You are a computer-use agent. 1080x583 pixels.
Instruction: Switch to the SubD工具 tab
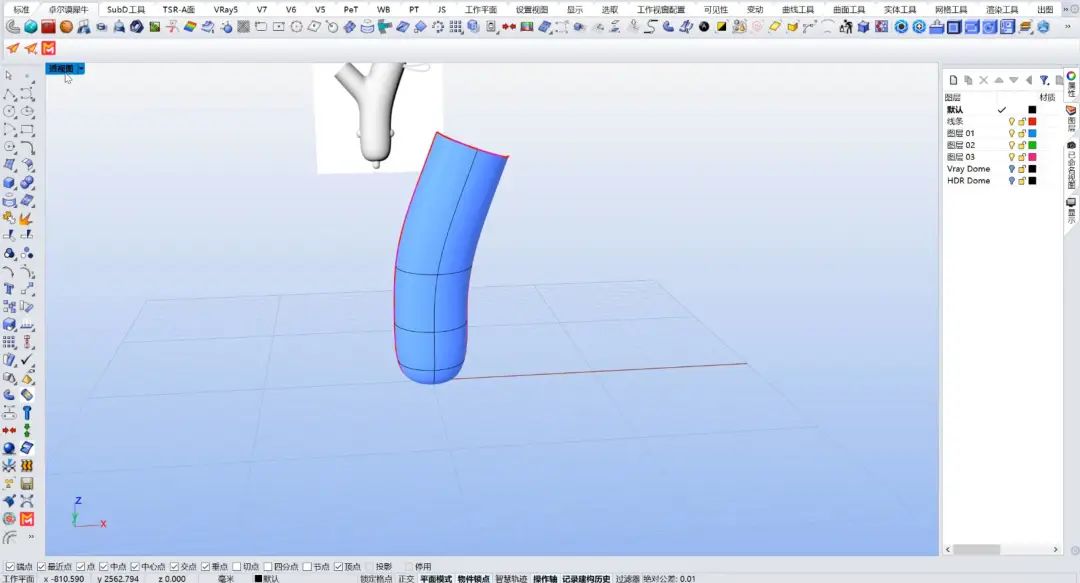[x=126, y=9]
